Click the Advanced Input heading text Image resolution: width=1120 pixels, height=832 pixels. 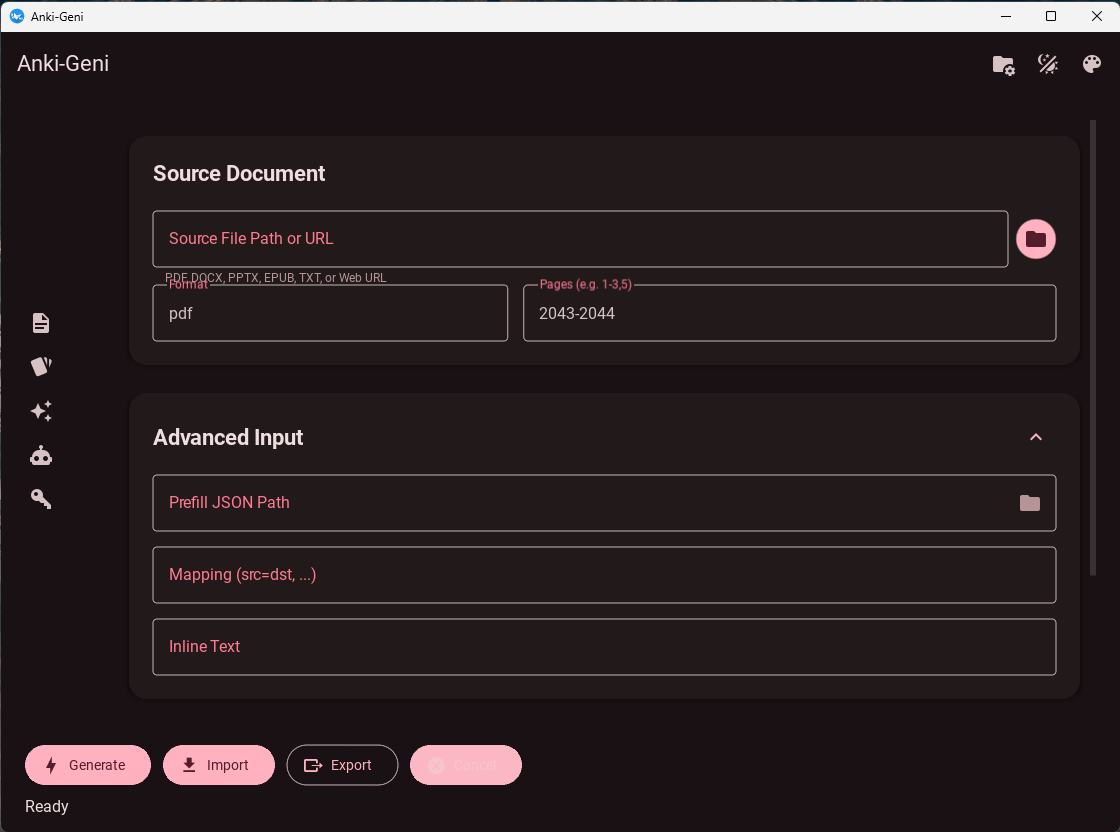pos(228,437)
